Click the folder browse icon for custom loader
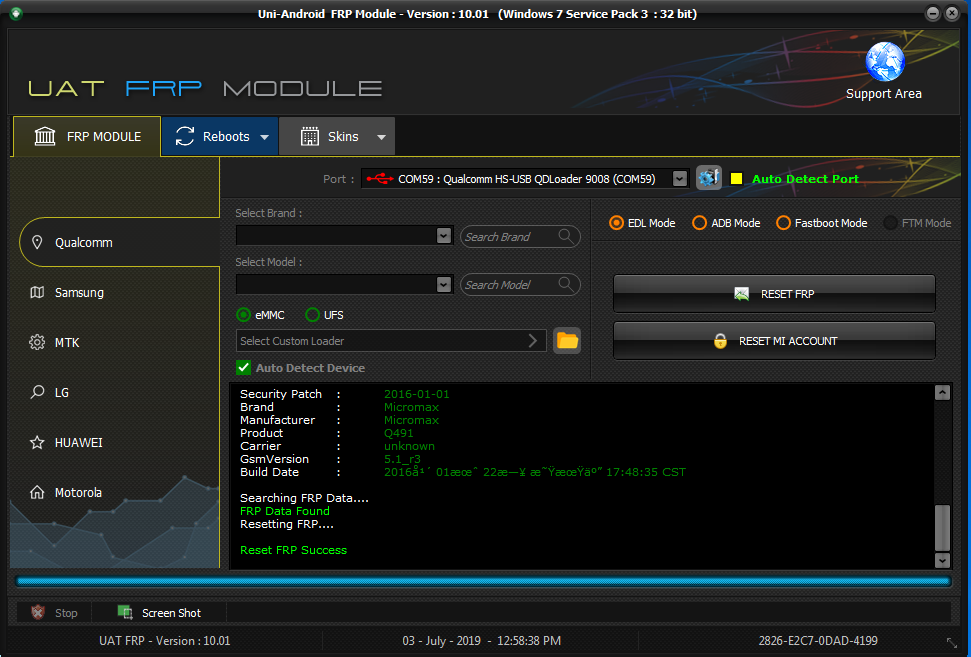971x657 pixels. coord(567,341)
